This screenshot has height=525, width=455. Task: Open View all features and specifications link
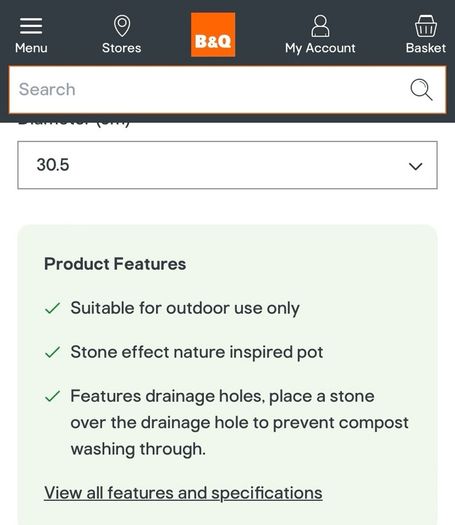183,493
